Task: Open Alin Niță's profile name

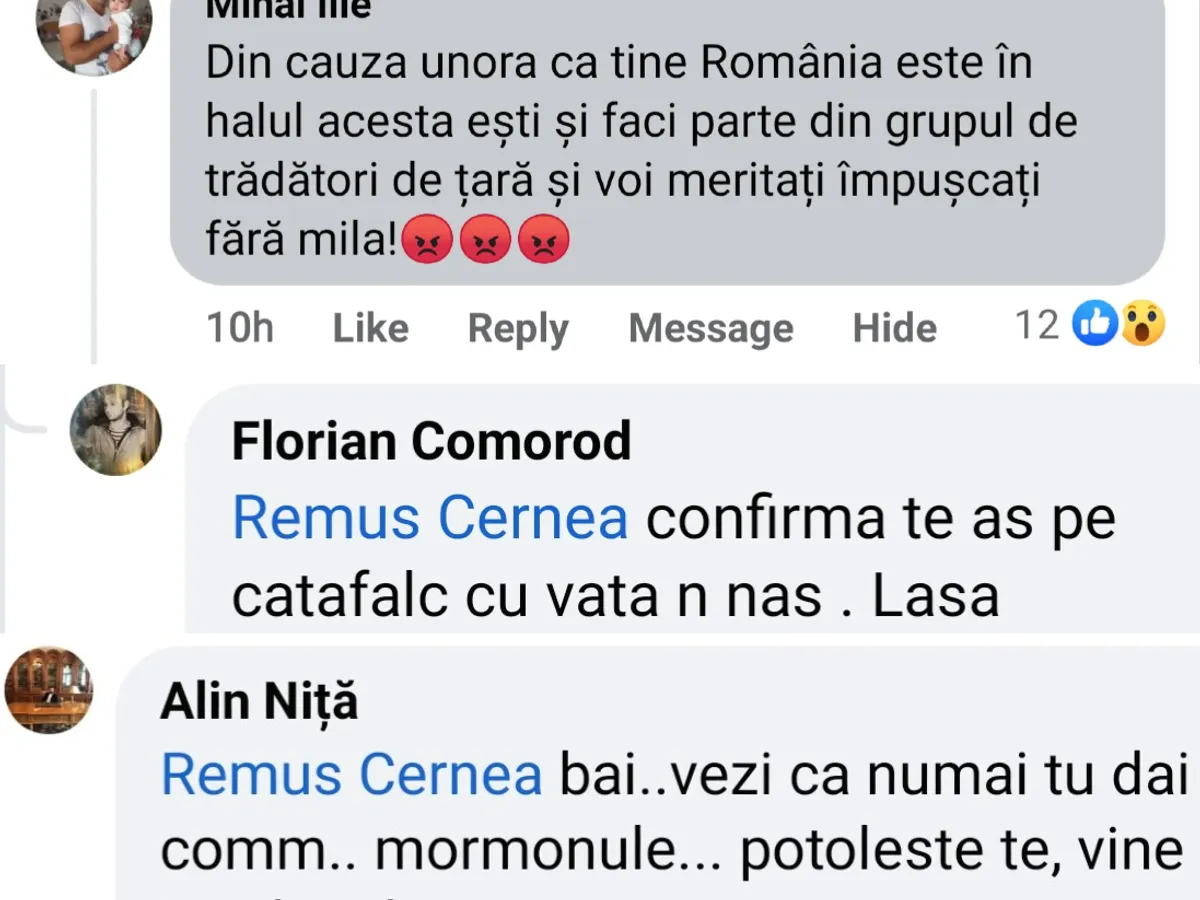Action: [x=259, y=702]
